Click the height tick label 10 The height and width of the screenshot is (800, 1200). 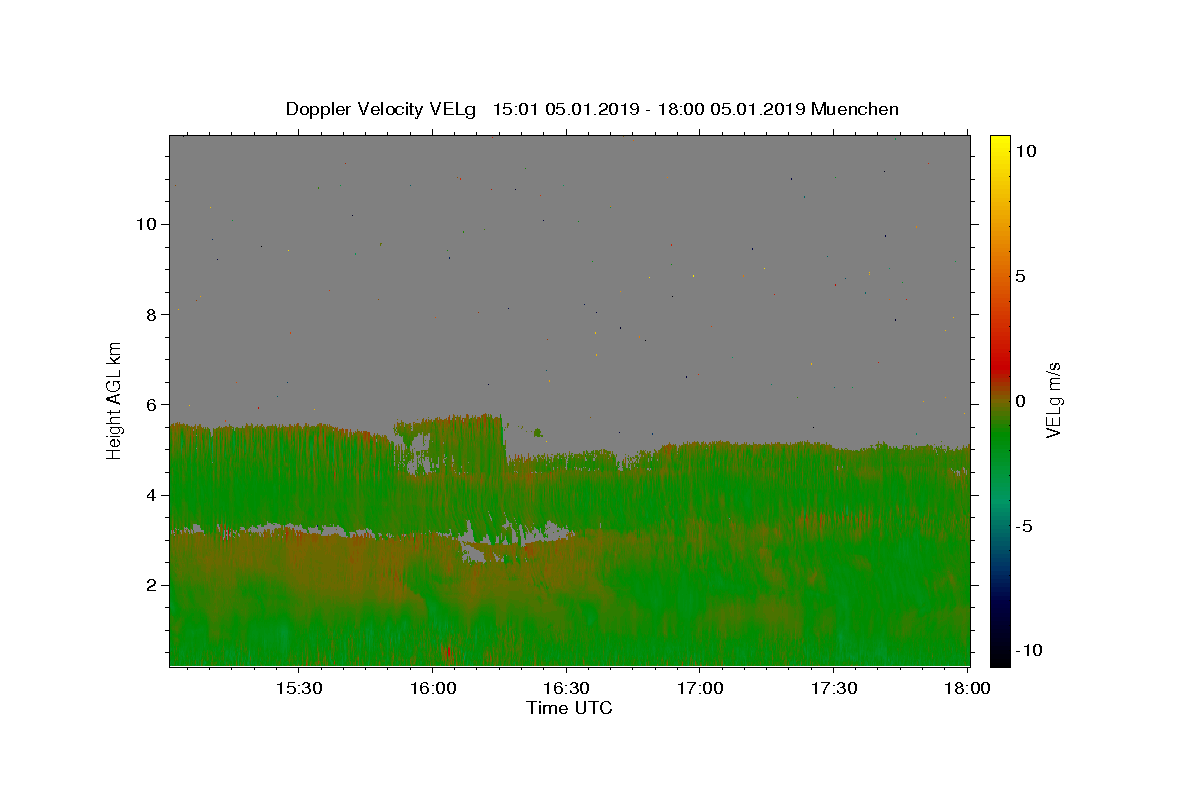click(148, 224)
